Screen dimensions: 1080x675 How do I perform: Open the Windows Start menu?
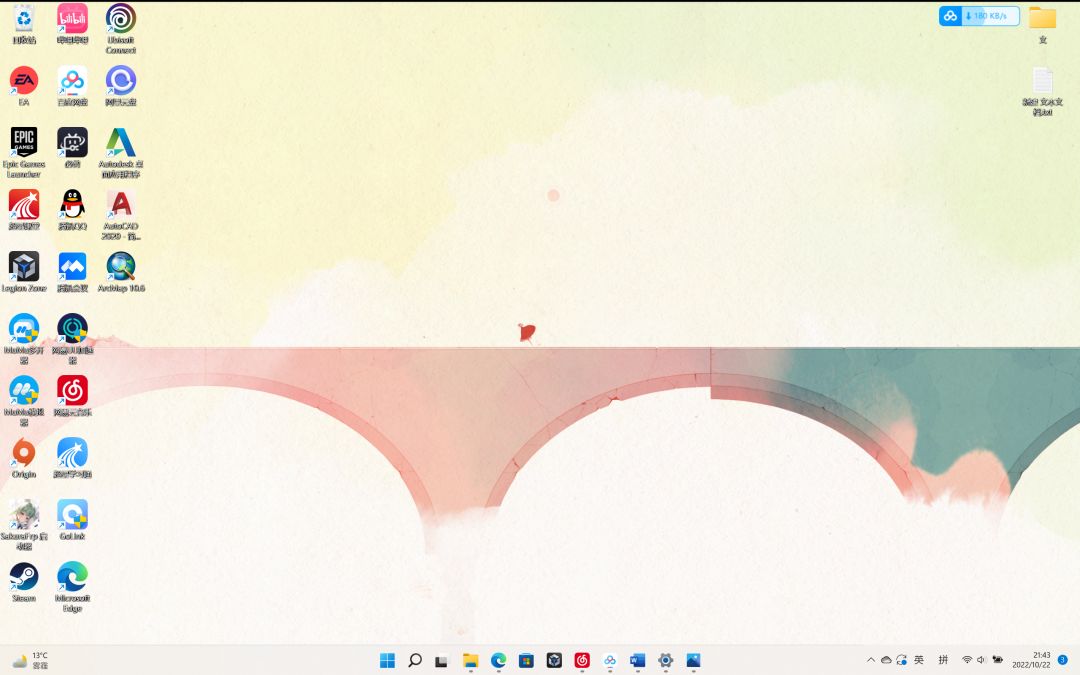pyautogui.click(x=388, y=661)
